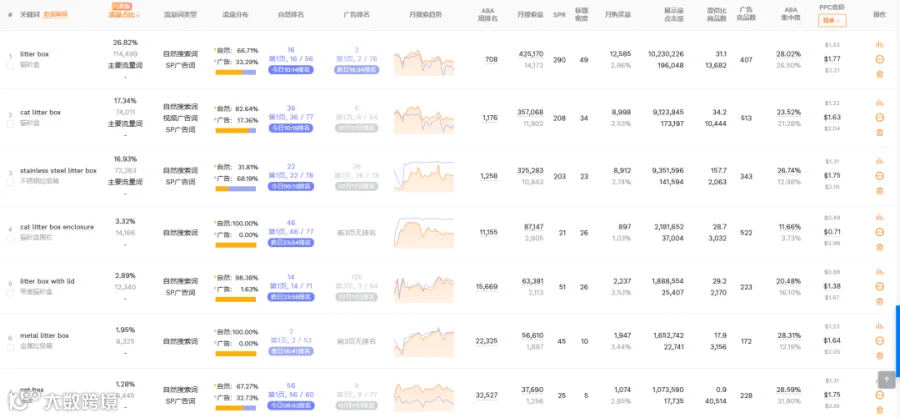Click back-to-top arrow button
This screenshot has width=900, height=418.
point(886,380)
